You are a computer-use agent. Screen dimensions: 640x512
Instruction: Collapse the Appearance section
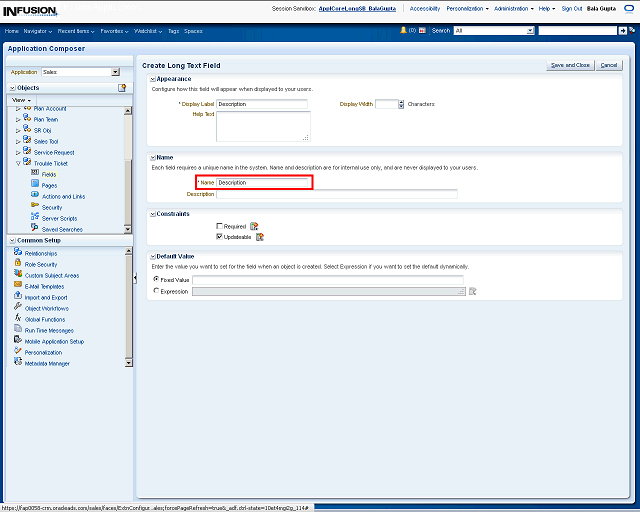152,78
